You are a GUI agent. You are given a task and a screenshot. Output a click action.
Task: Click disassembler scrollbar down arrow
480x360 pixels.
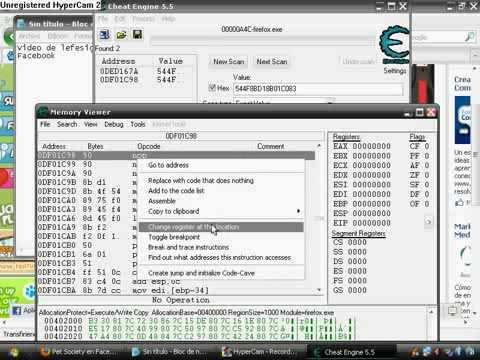[319, 290]
